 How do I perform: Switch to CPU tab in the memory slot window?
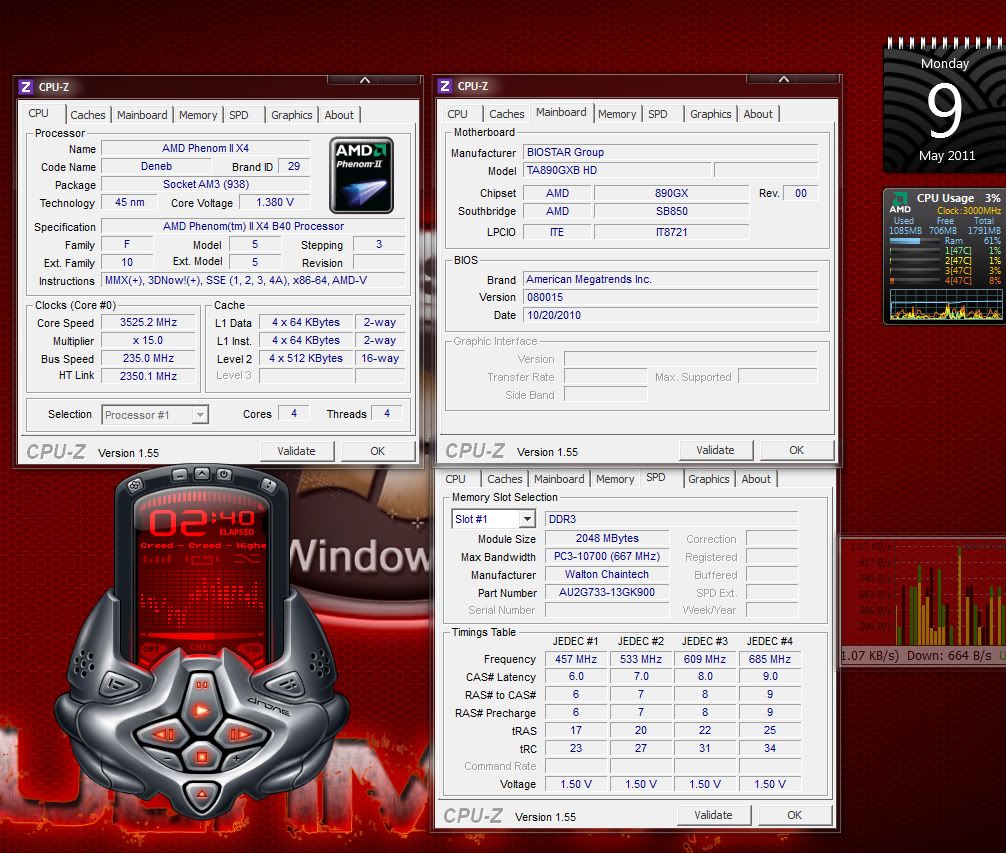tap(456, 479)
